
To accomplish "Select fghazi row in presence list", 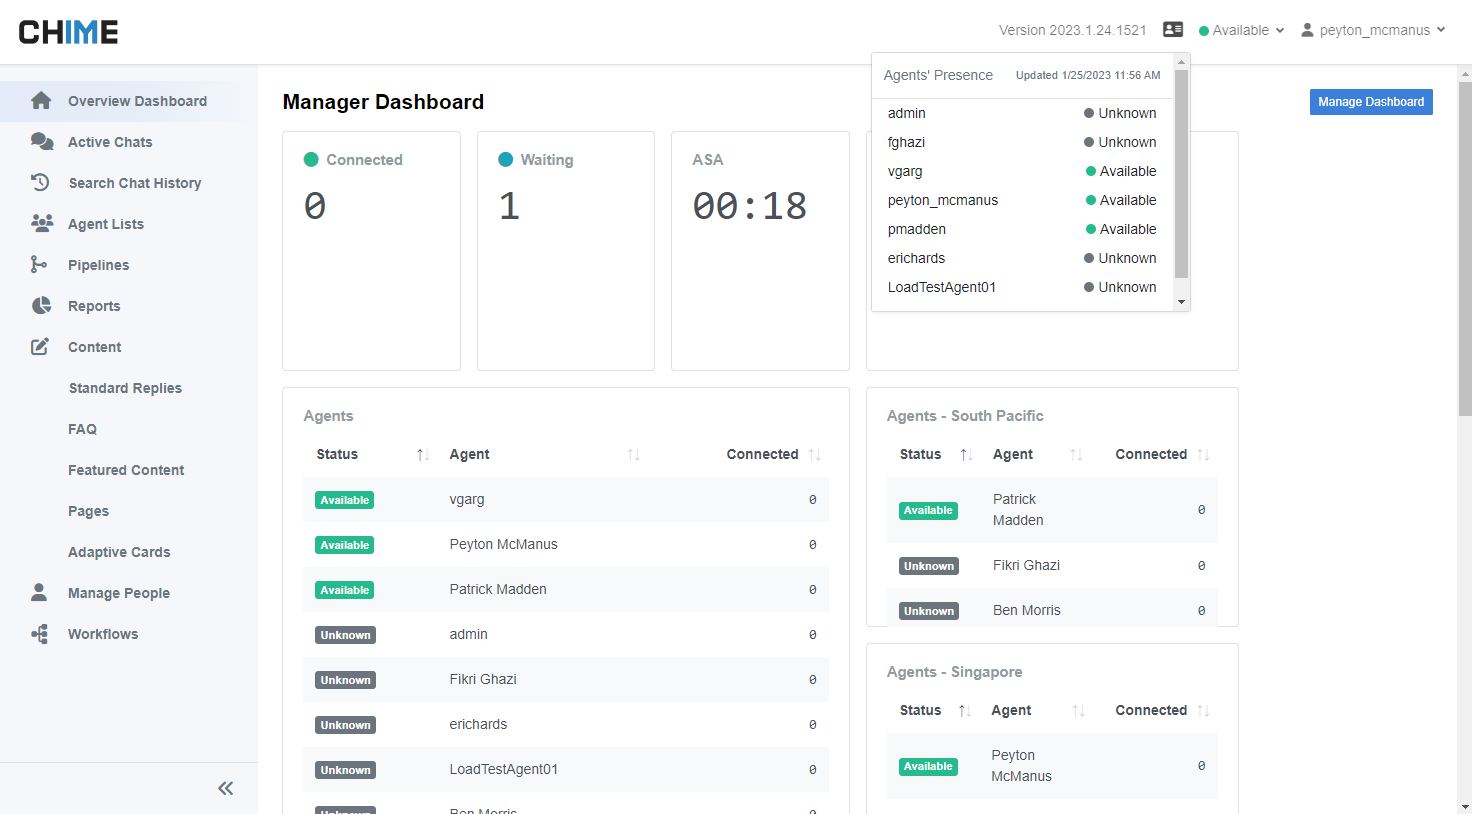I will (x=1022, y=142).
